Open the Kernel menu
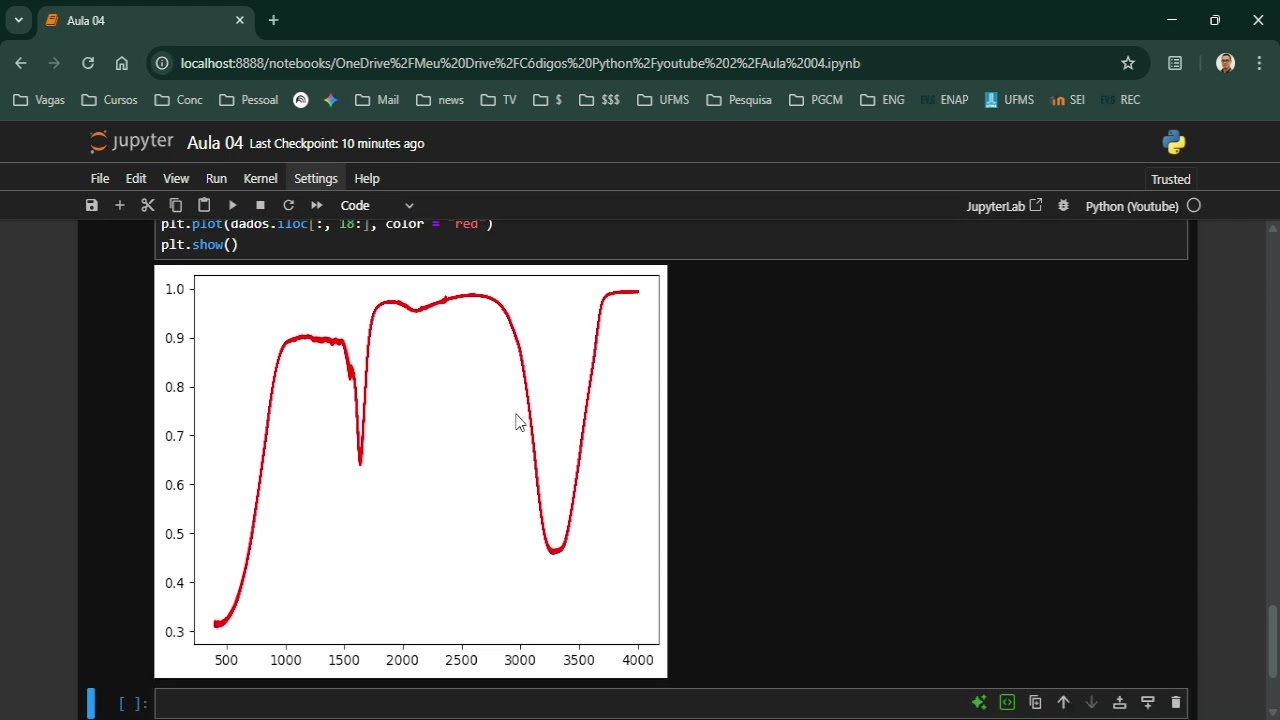The height and width of the screenshot is (720, 1280). (260, 178)
